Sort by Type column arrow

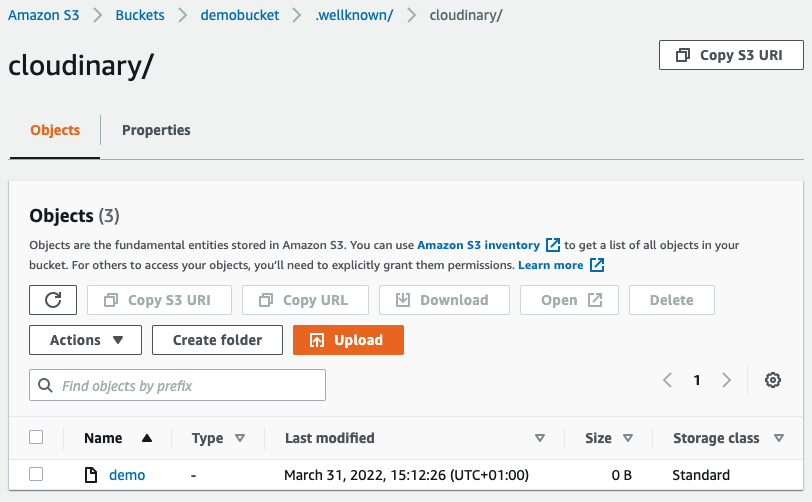pyautogui.click(x=240, y=438)
